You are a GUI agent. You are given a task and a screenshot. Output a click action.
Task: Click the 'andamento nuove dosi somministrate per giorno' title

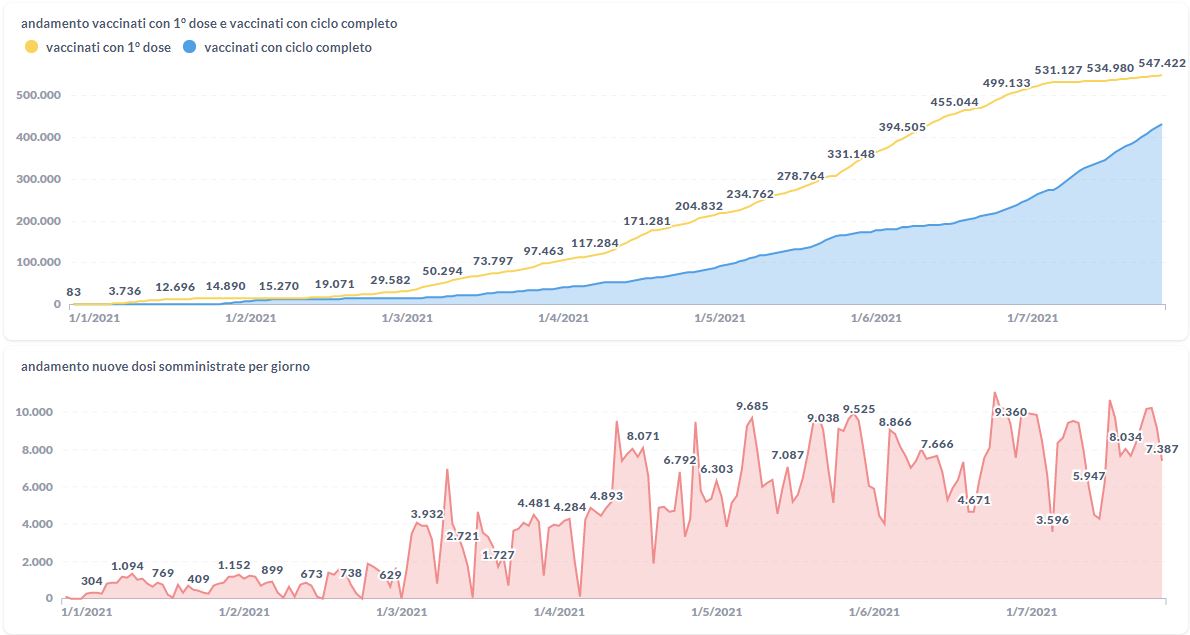[x=165, y=367]
